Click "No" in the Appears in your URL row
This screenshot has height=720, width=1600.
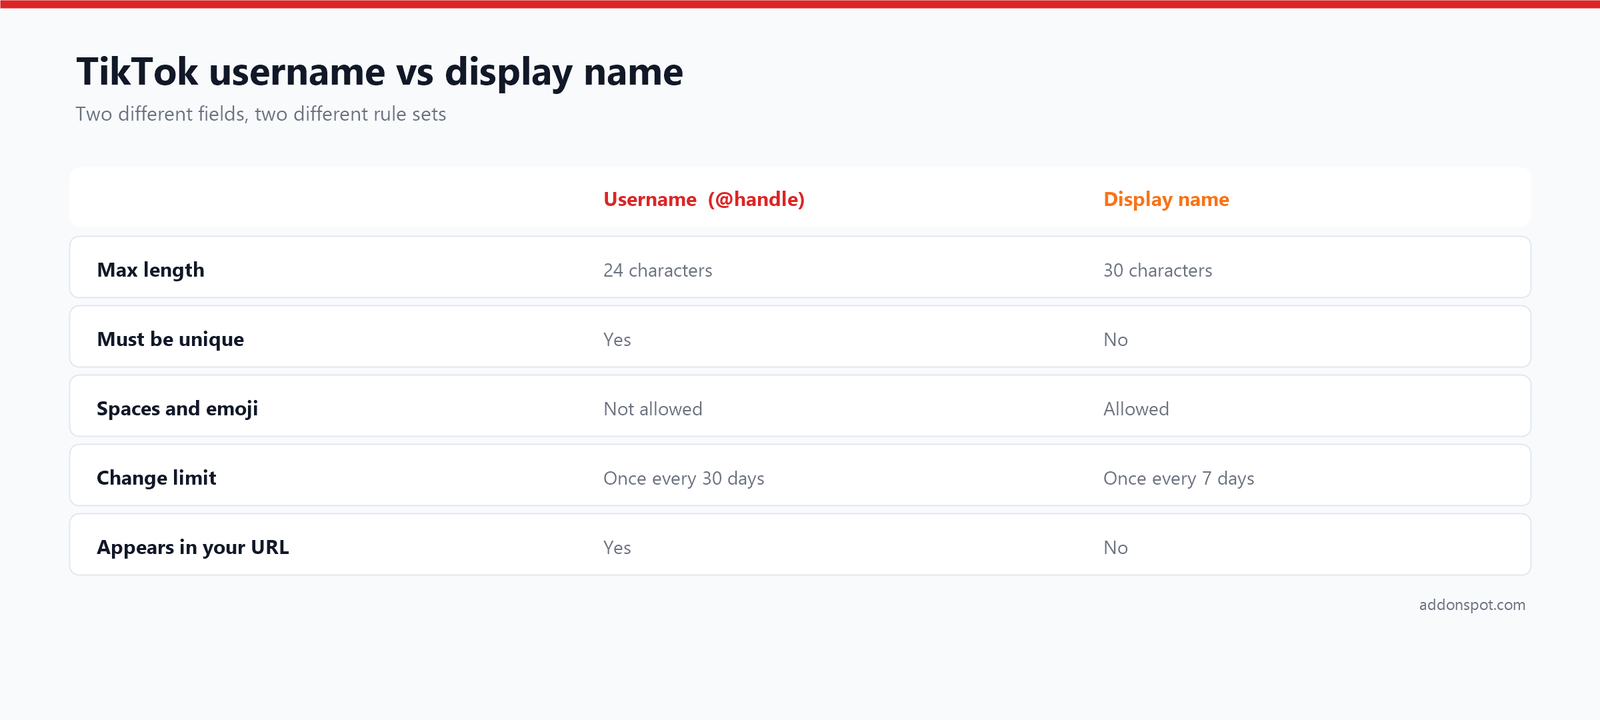pos(1116,548)
